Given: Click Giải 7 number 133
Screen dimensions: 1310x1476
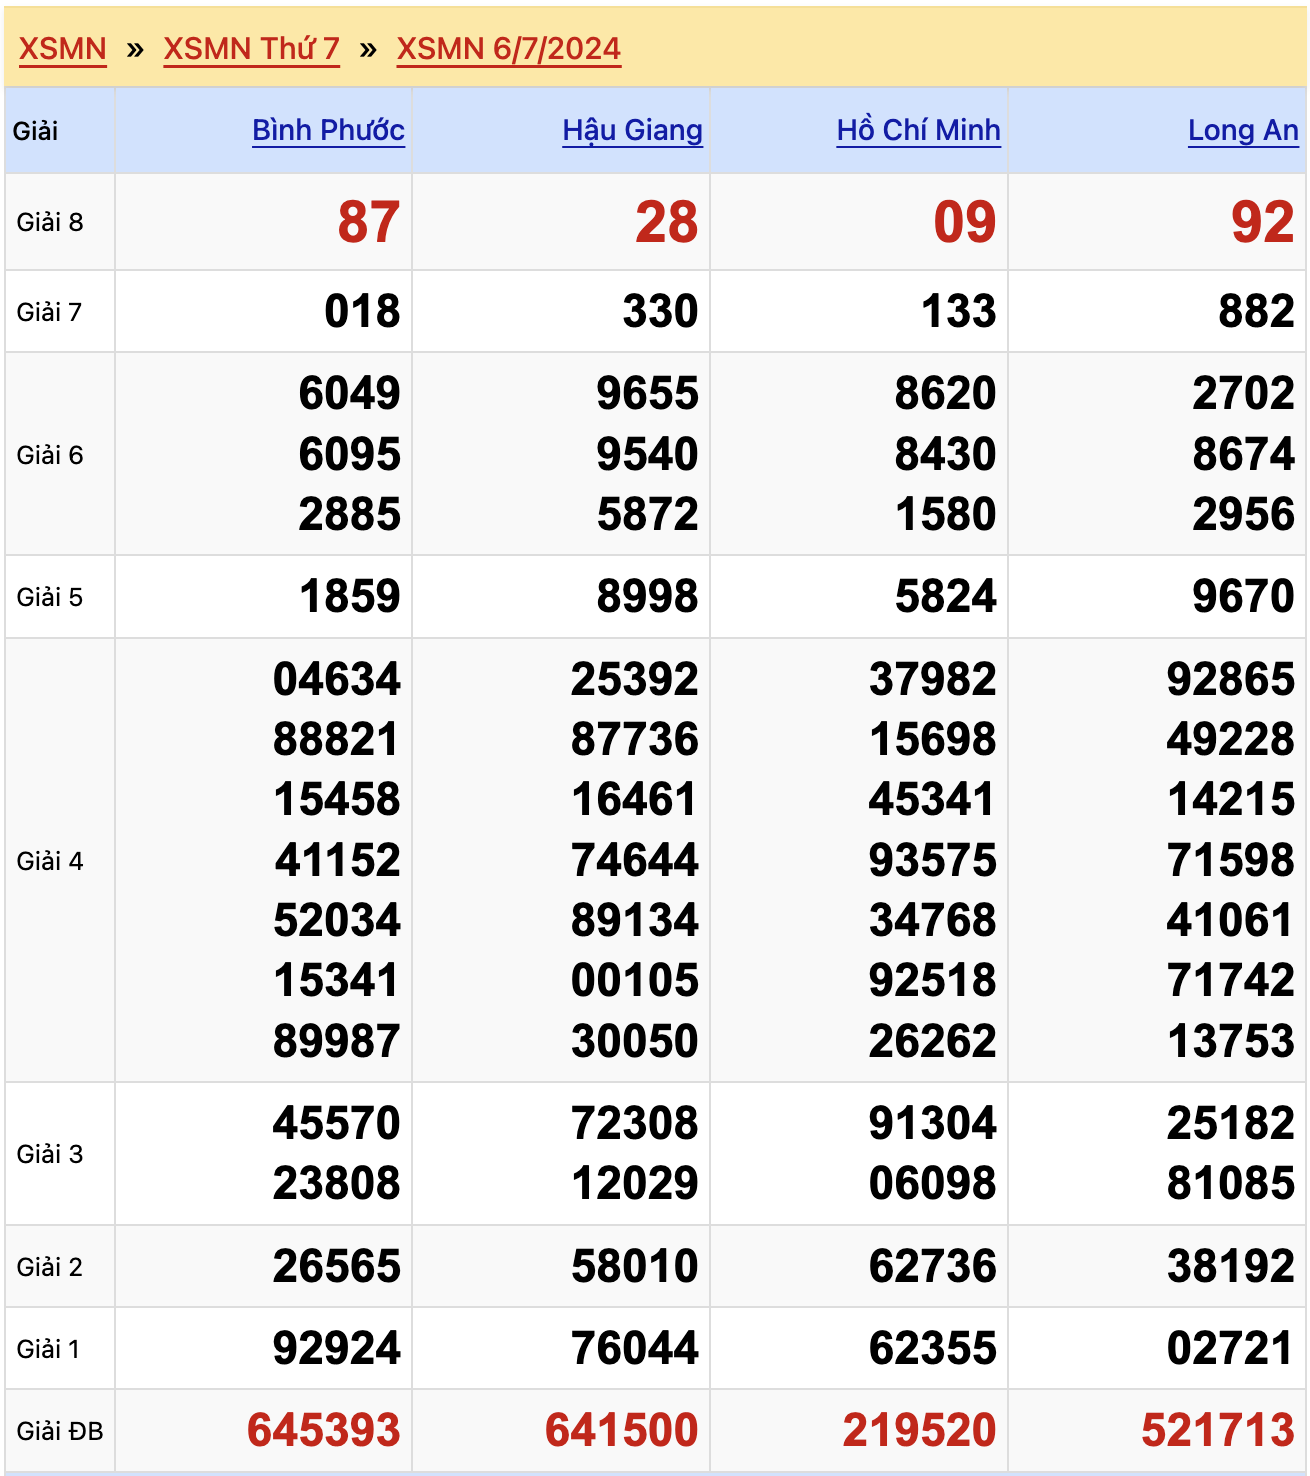Looking at the screenshot, I should click(959, 311).
